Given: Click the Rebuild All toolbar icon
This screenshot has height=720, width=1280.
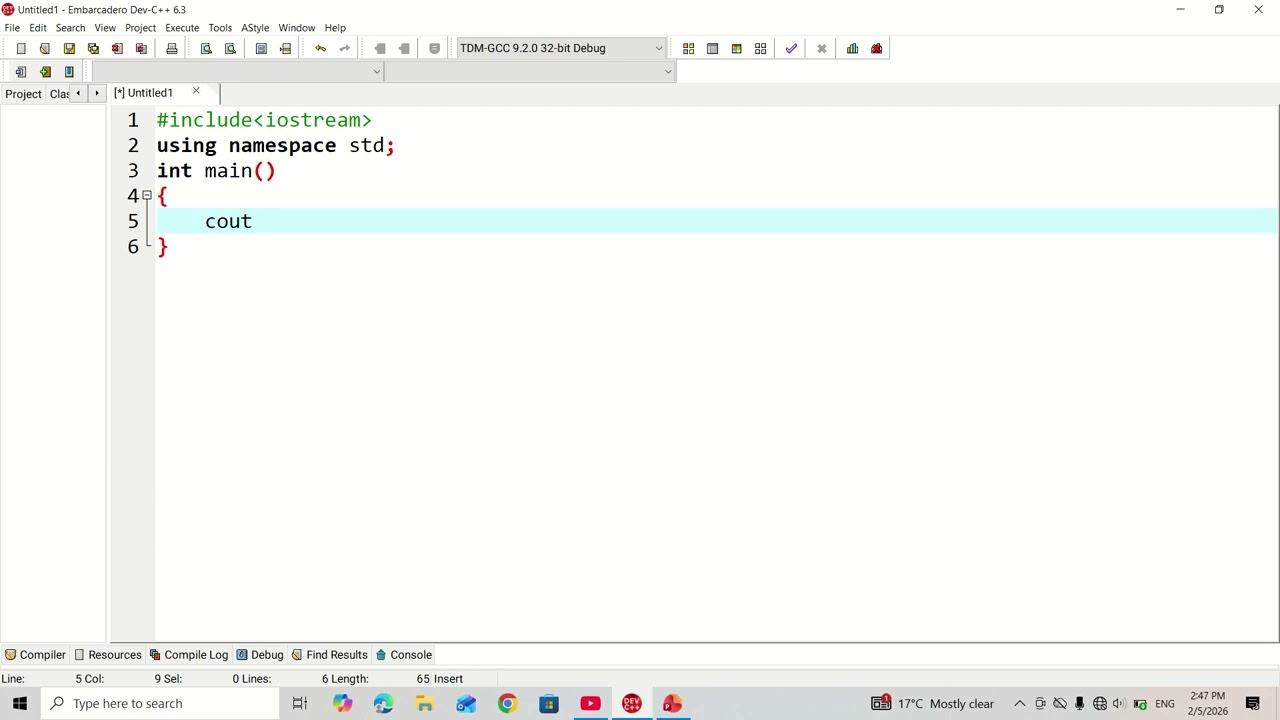Looking at the screenshot, I should [x=760, y=48].
